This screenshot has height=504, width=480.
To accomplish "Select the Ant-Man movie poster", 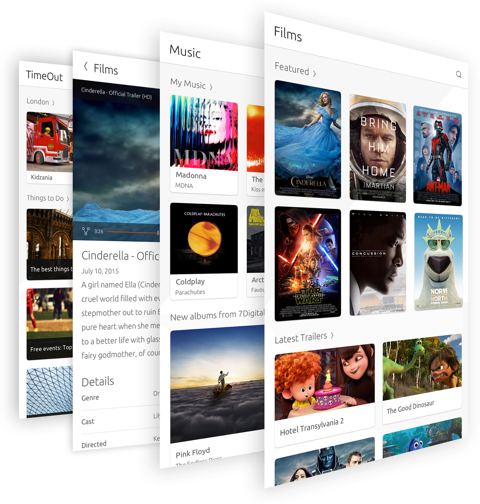I will point(437,155).
